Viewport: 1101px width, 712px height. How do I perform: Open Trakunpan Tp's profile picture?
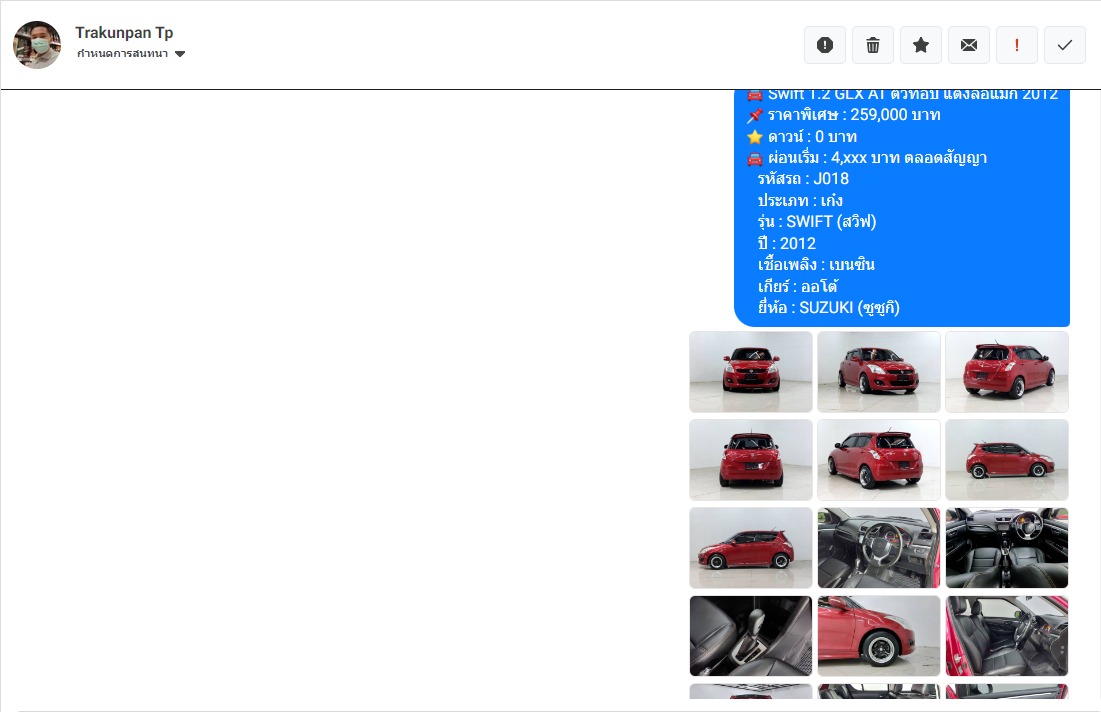37,45
